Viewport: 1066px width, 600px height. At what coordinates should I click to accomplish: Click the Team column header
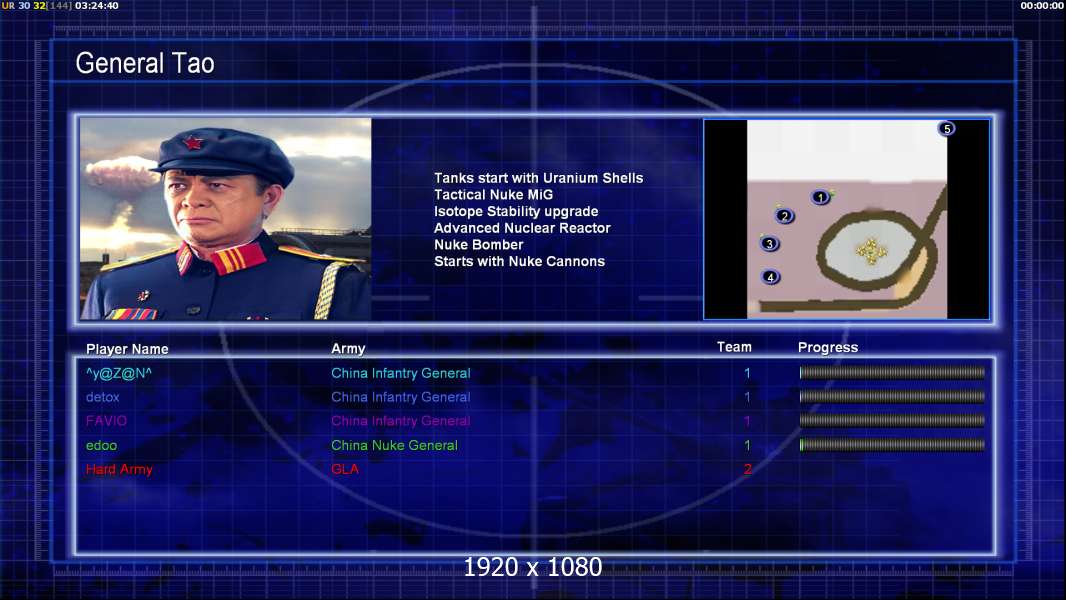(734, 347)
